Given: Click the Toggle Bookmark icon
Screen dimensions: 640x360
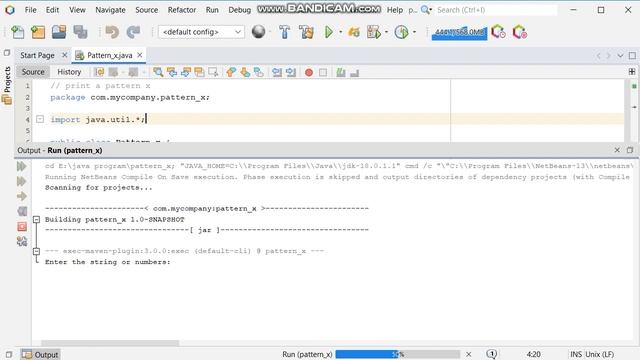Looking at the screenshot, I should (x=258, y=72).
